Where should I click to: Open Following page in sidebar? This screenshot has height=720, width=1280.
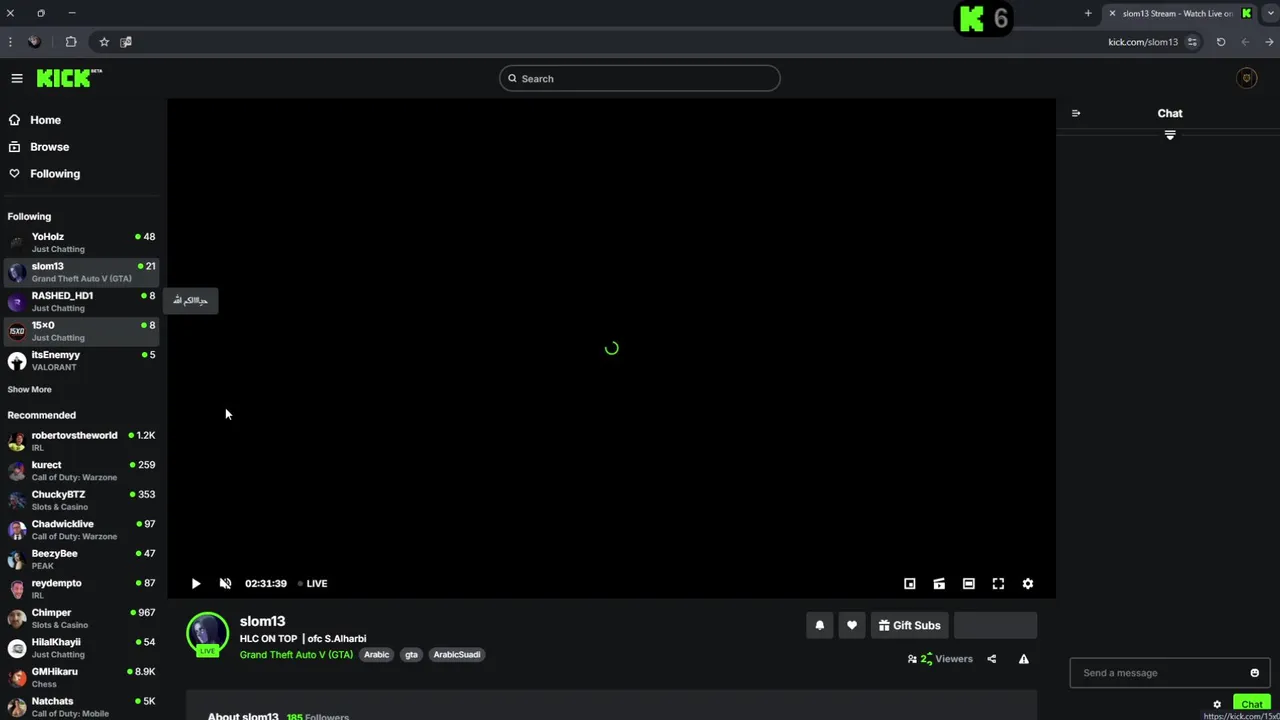(54, 174)
